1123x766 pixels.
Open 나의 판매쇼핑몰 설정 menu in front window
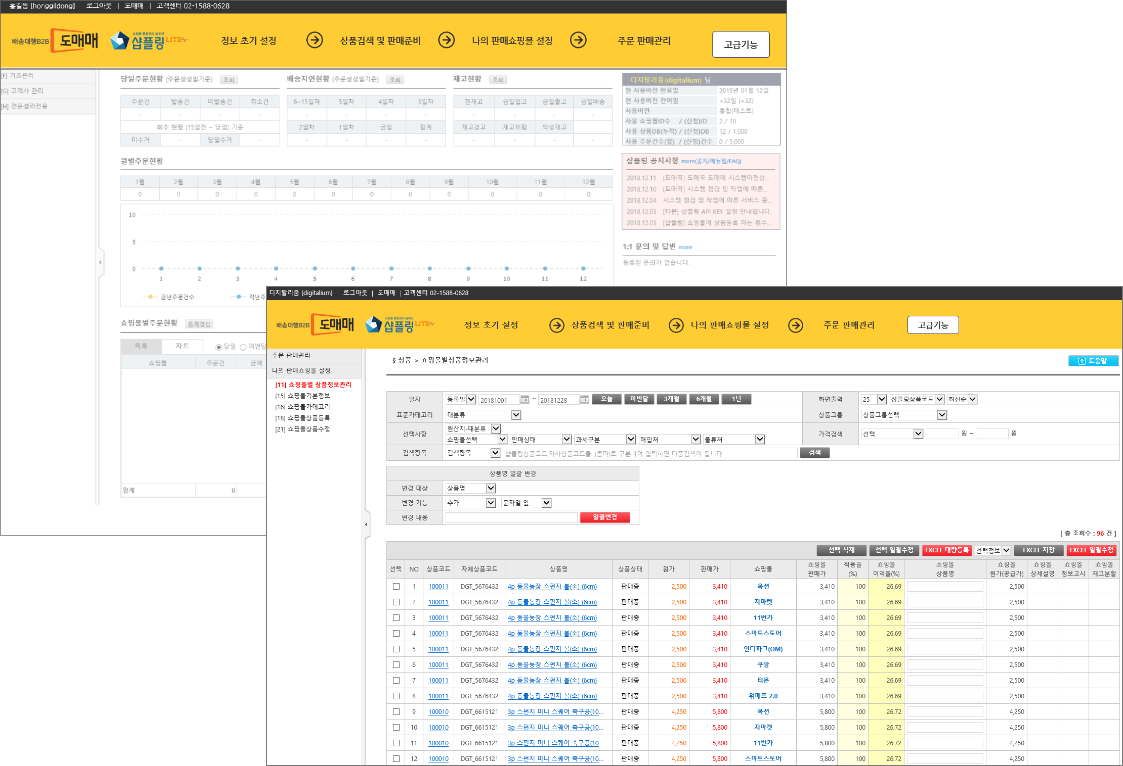point(730,325)
